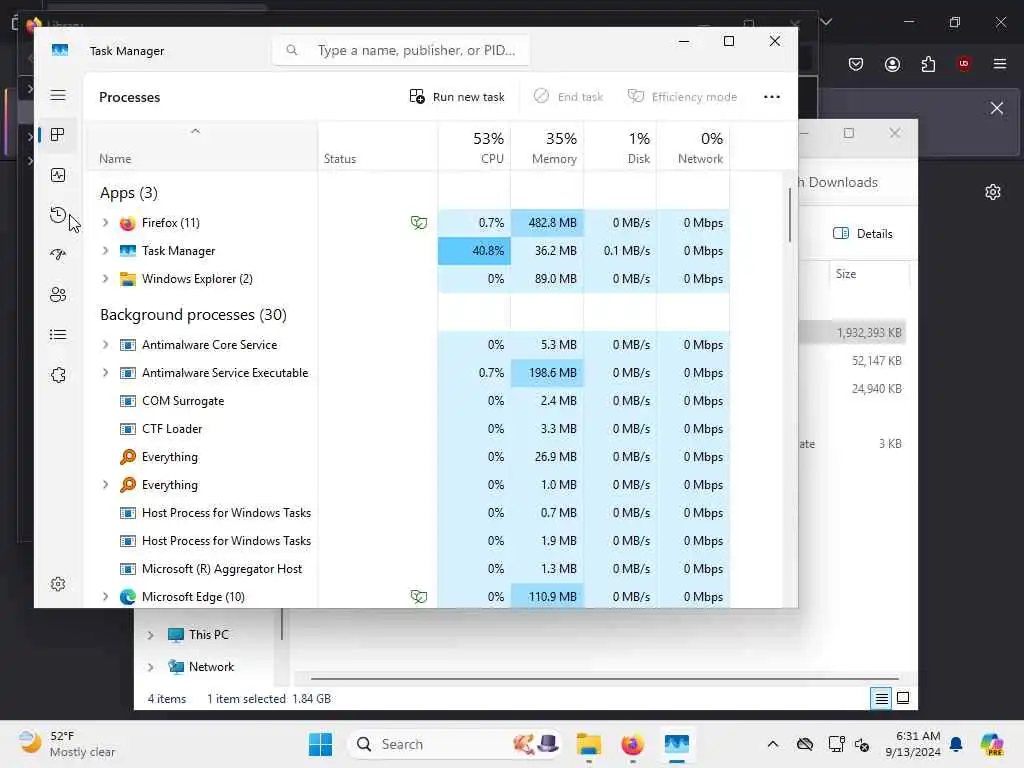
Task: Select 1,932,393 KB file row in Explorer
Action: tap(852, 333)
